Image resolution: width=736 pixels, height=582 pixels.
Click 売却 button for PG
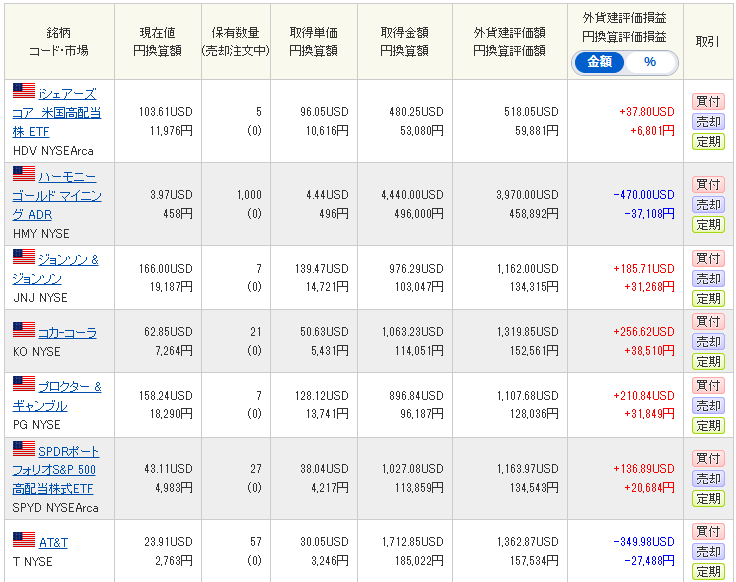click(708, 406)
